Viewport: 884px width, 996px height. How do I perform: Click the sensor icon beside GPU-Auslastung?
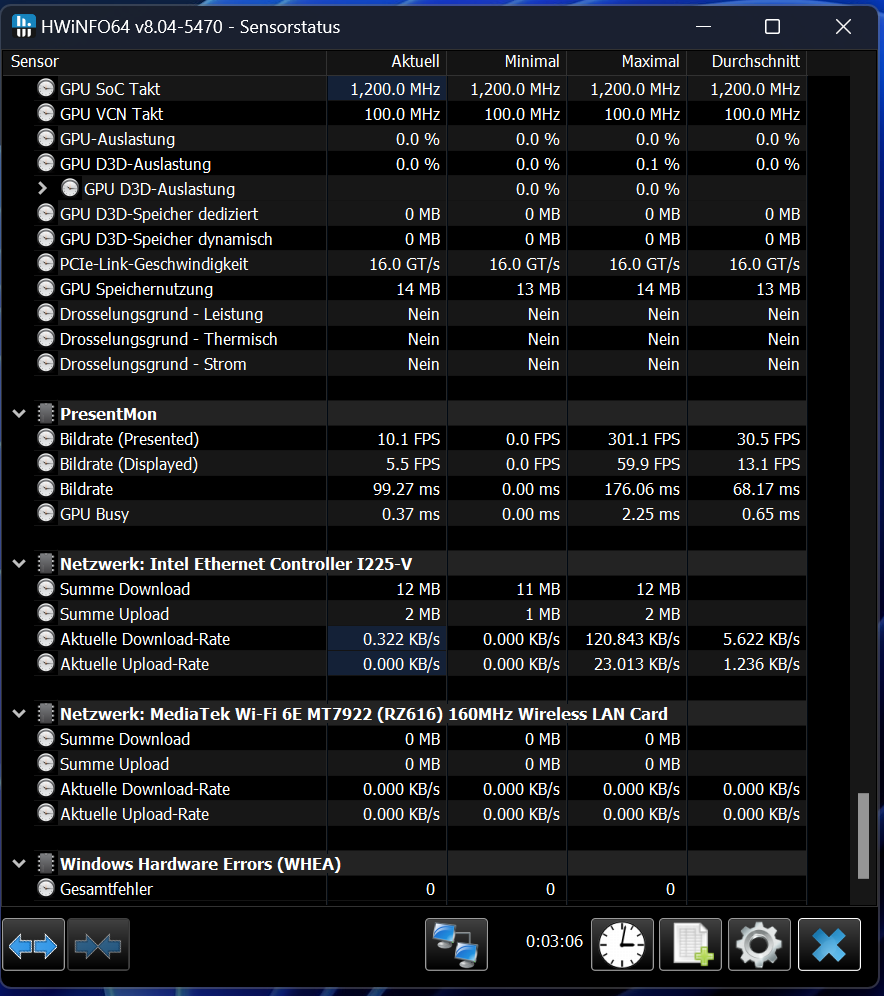[x=46, y=138]
